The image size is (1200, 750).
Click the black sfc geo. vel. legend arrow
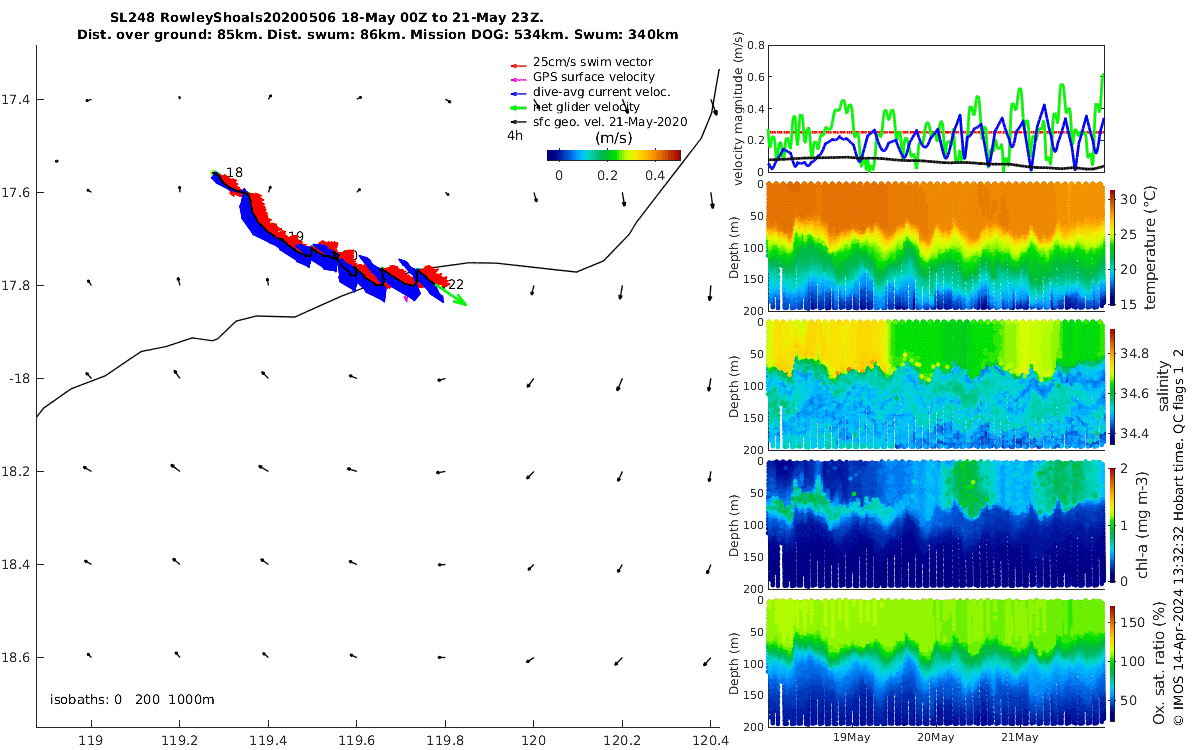point(518,123)
